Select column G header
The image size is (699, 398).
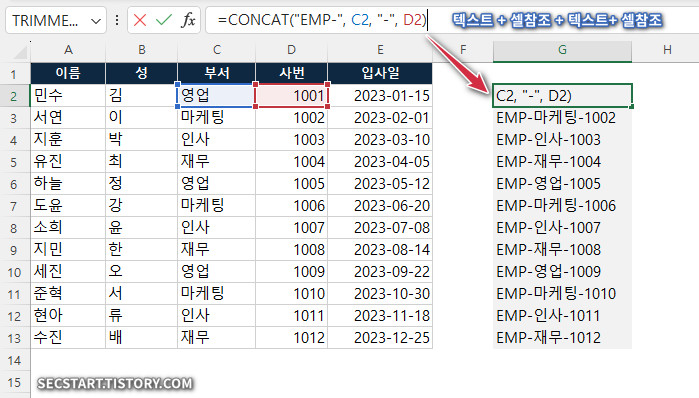click(x=562, y=50)
